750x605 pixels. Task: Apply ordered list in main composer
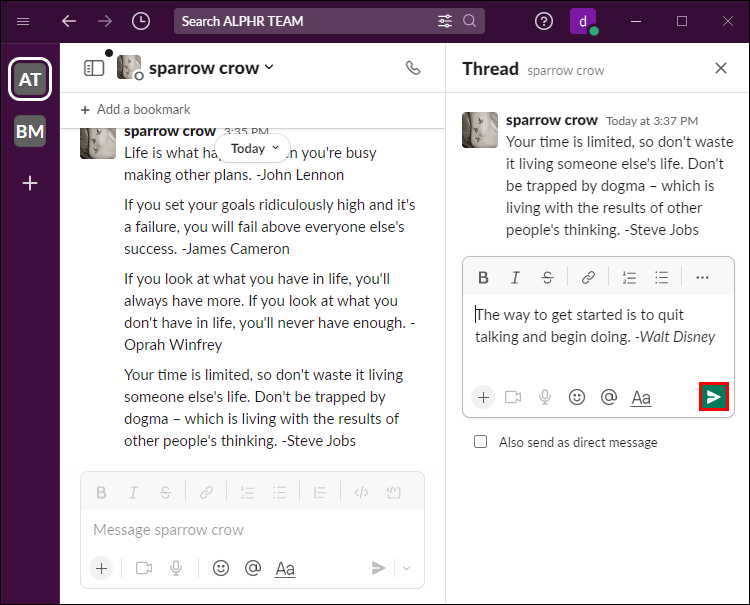(247, 492)
